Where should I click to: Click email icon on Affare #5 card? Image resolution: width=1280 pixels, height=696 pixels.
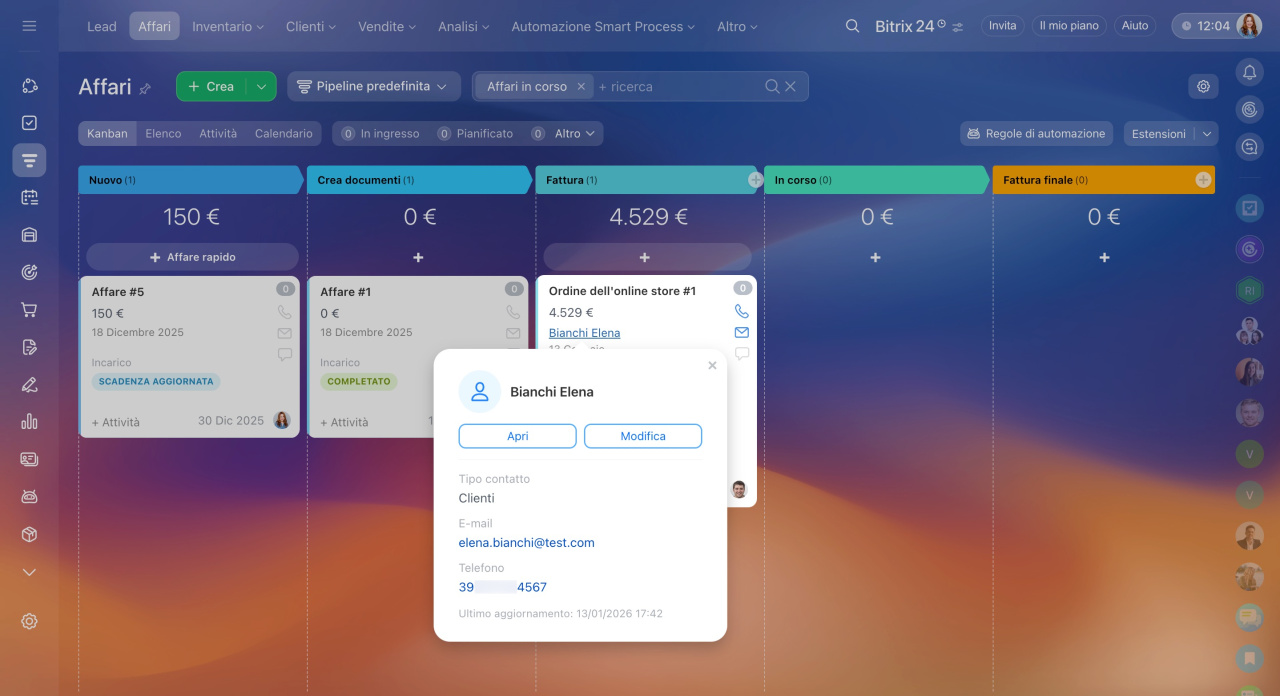click(284, 333)
